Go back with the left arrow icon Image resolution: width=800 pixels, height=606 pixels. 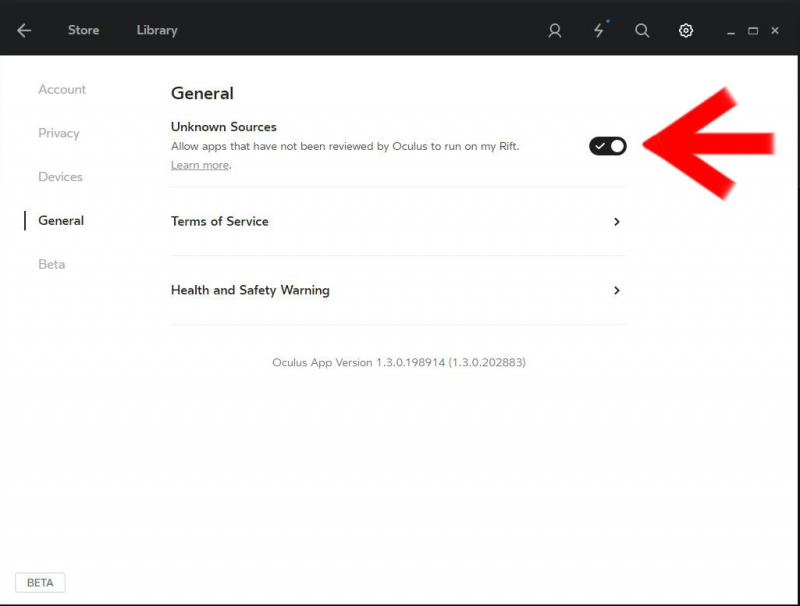24,31
